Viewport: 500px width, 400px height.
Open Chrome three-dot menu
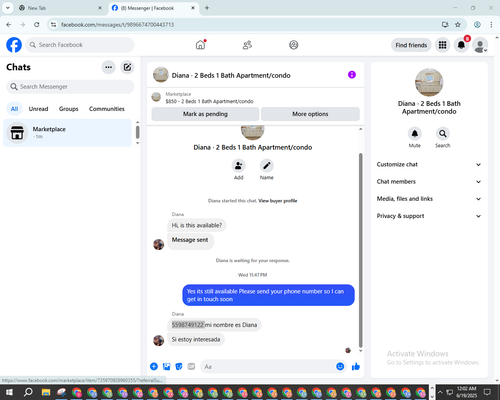click(491, 25)
